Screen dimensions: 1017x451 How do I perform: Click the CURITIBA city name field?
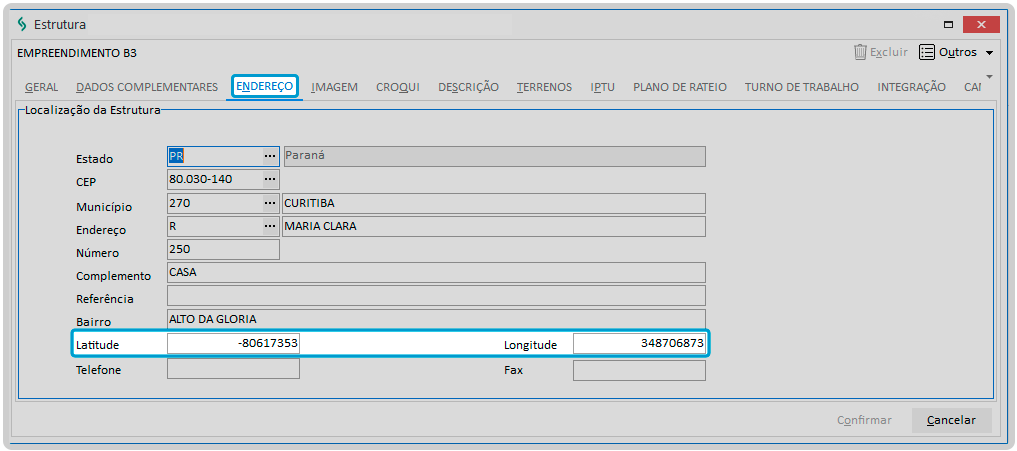coord(494,203)
